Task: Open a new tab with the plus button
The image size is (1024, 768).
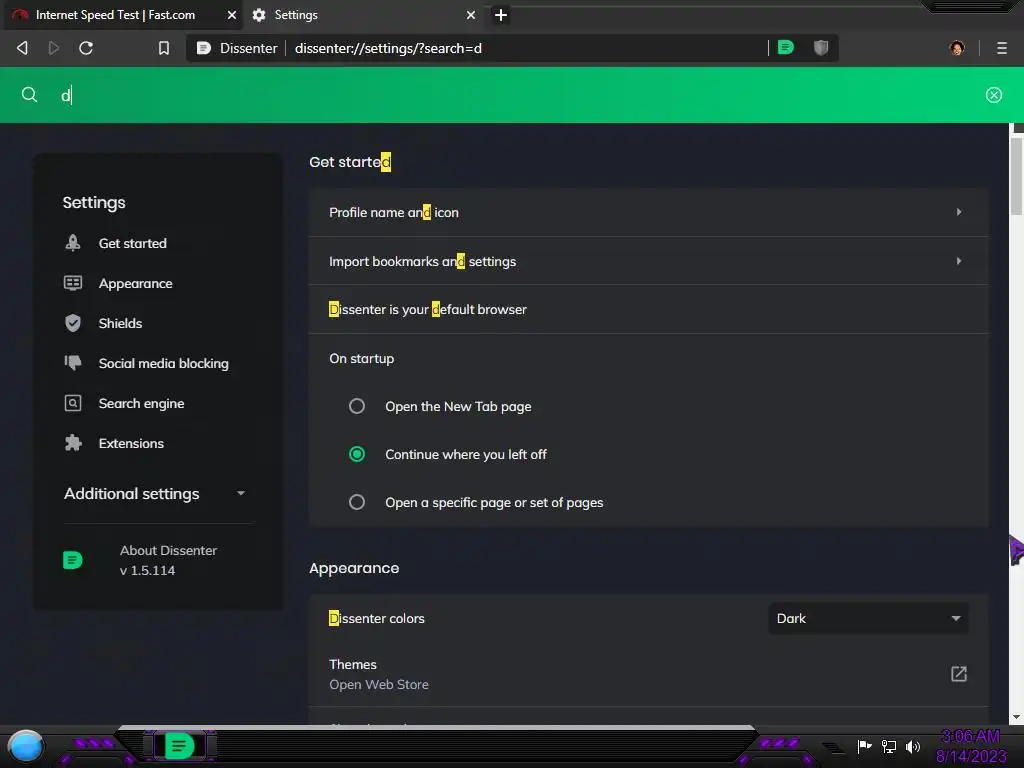Action: pyautogui.click(x=500, y=15)
